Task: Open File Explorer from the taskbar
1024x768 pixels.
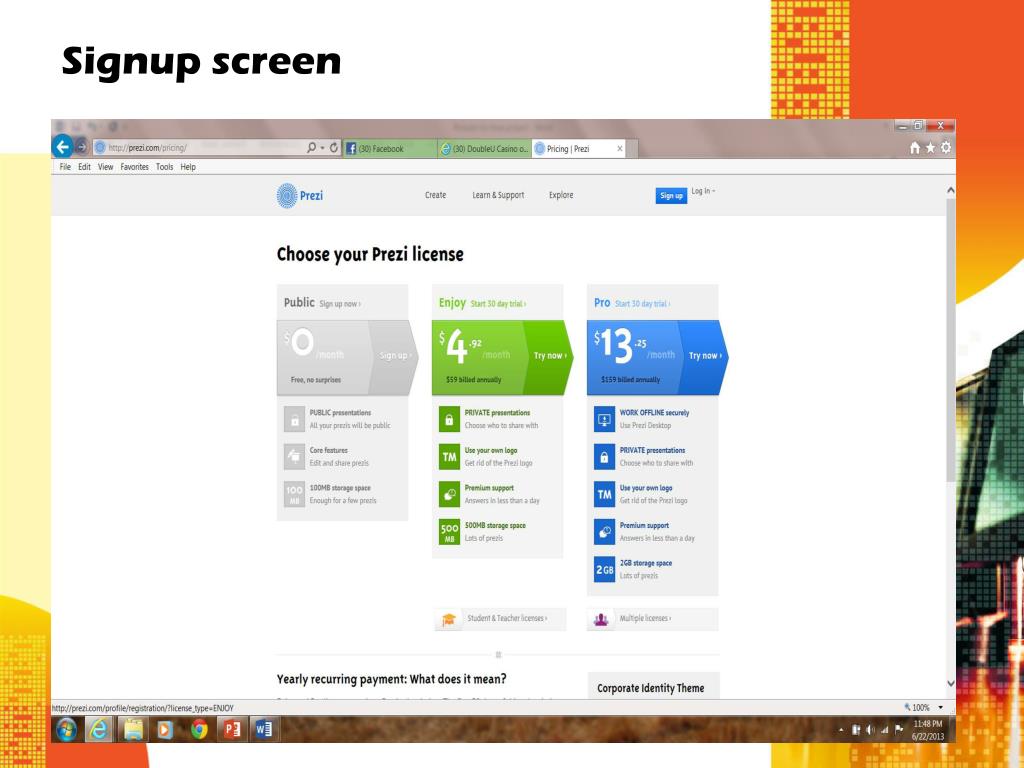Action: [x=133, y=729]
